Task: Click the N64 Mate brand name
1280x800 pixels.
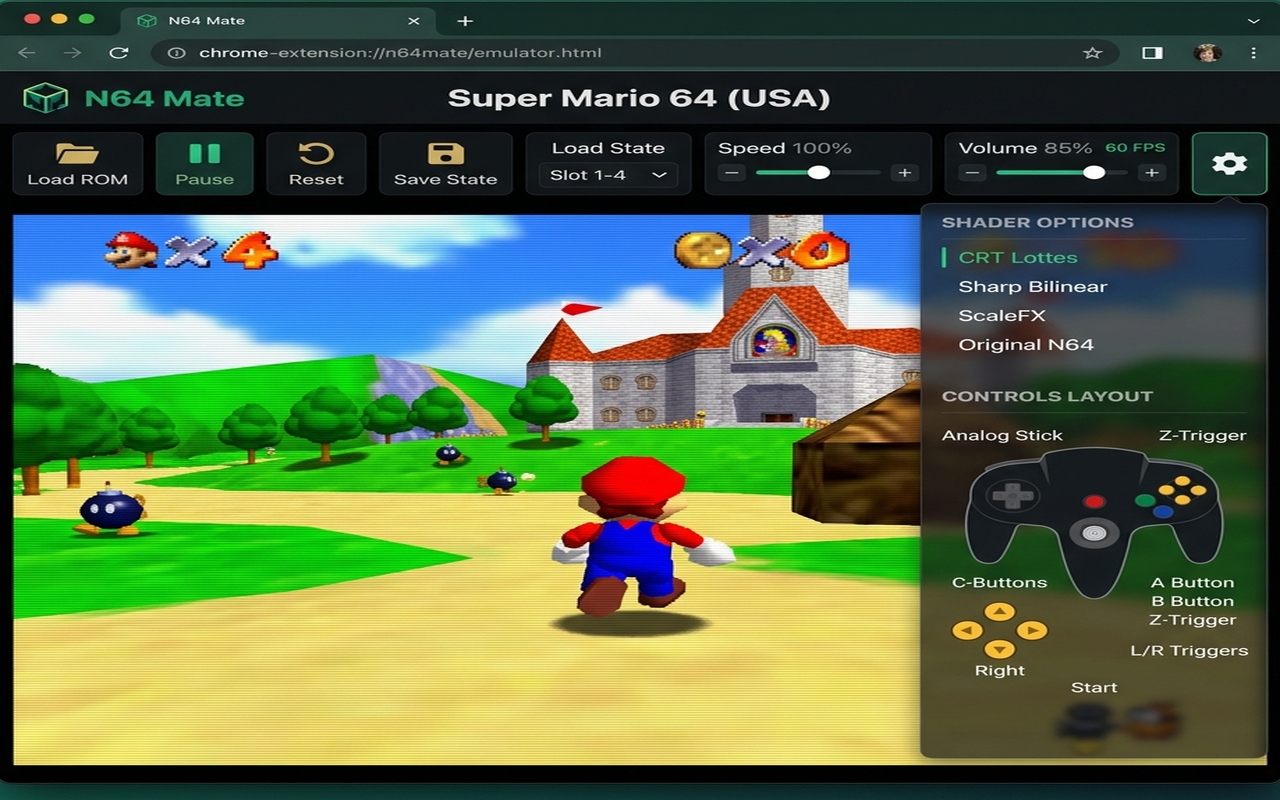Action: point(164,98)
